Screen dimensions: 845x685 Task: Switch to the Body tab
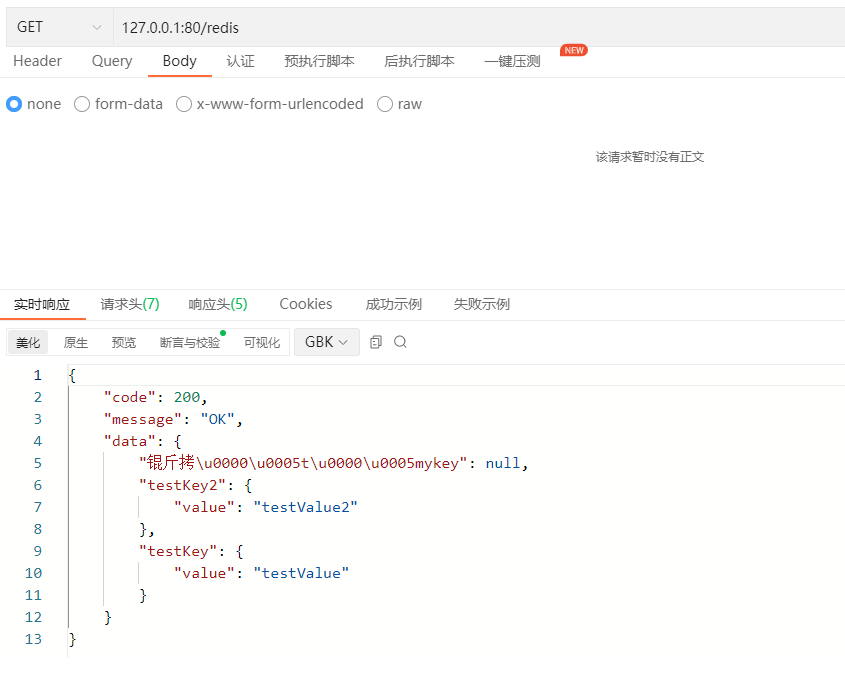tap(179, 61)
